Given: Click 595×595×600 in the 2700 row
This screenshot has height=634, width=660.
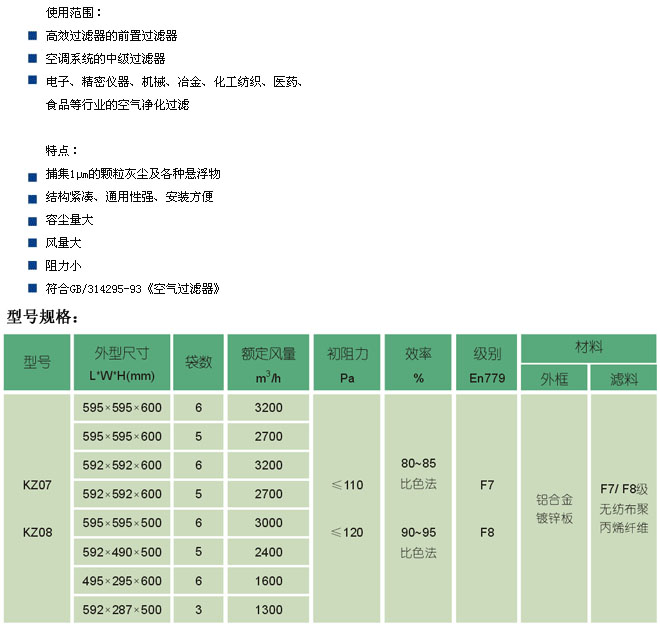Looking at the screenshot, I should click(122, 437).
